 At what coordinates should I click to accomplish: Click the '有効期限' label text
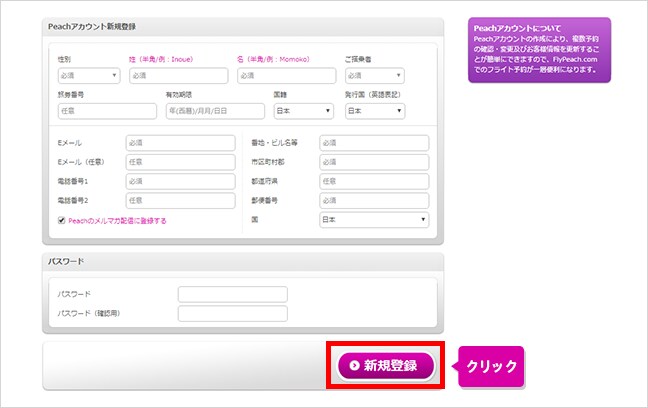(179, 95)
